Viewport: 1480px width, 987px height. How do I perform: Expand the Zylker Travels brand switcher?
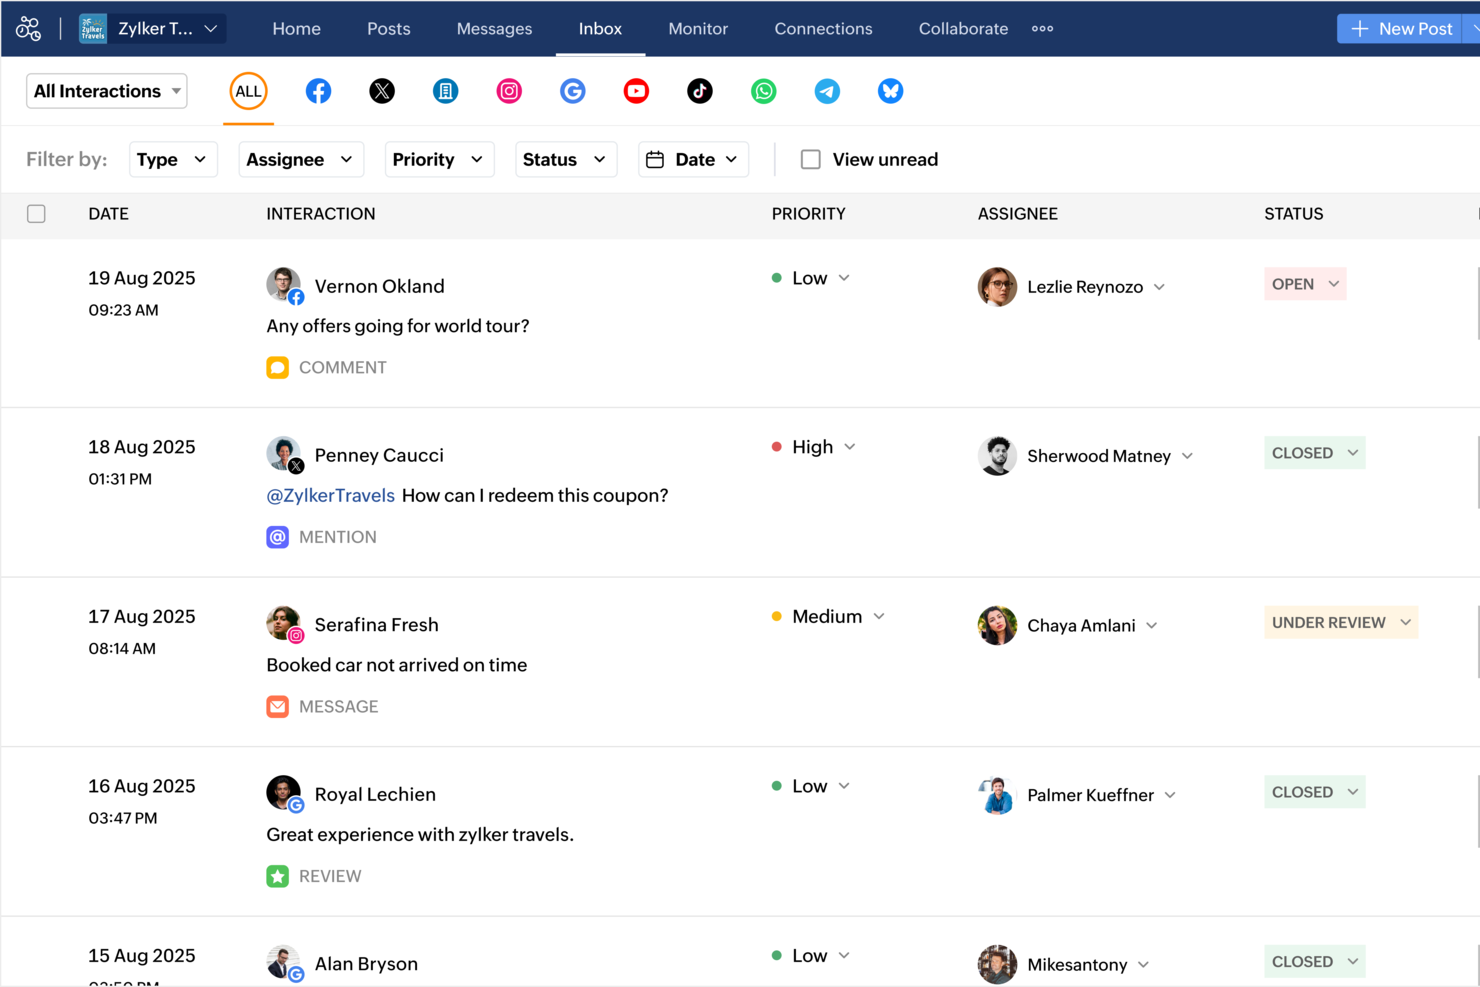click(x=151, y=28)
